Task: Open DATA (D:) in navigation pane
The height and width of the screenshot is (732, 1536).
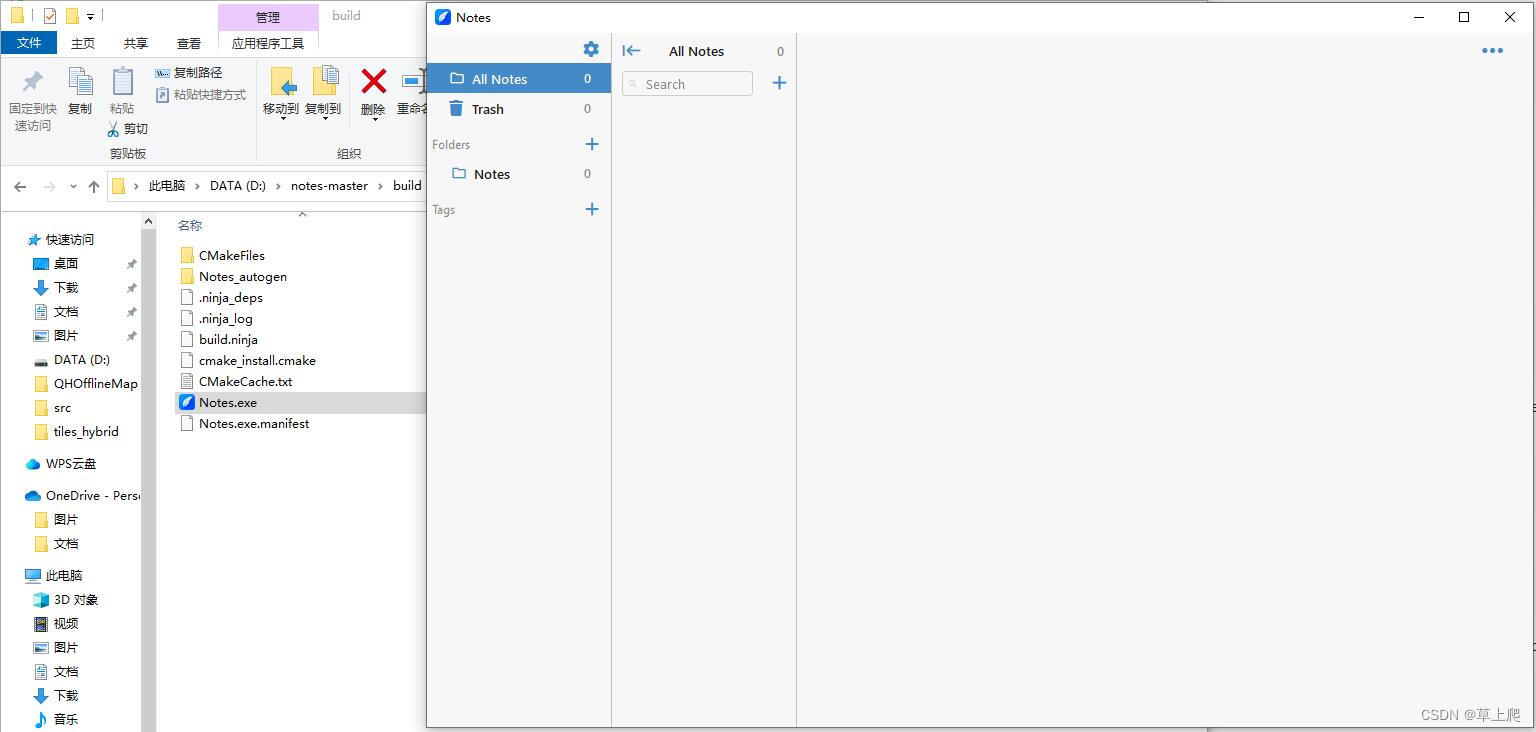Action: tap(71, 360)
